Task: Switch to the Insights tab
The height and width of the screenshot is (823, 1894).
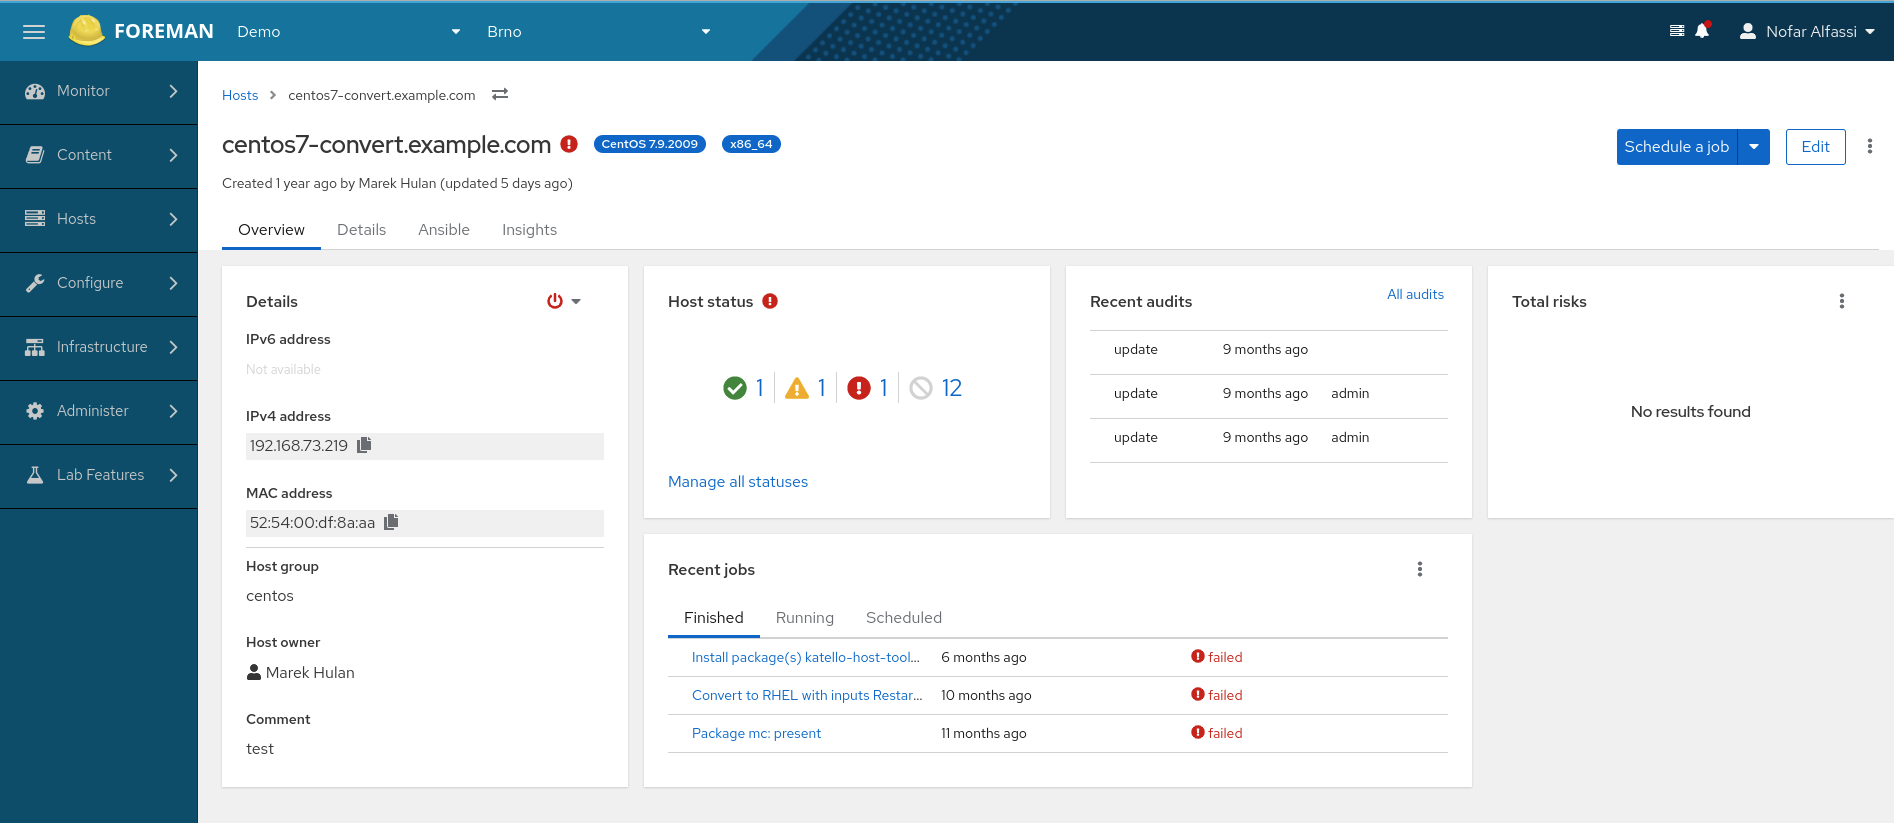Action: point(529,229)
